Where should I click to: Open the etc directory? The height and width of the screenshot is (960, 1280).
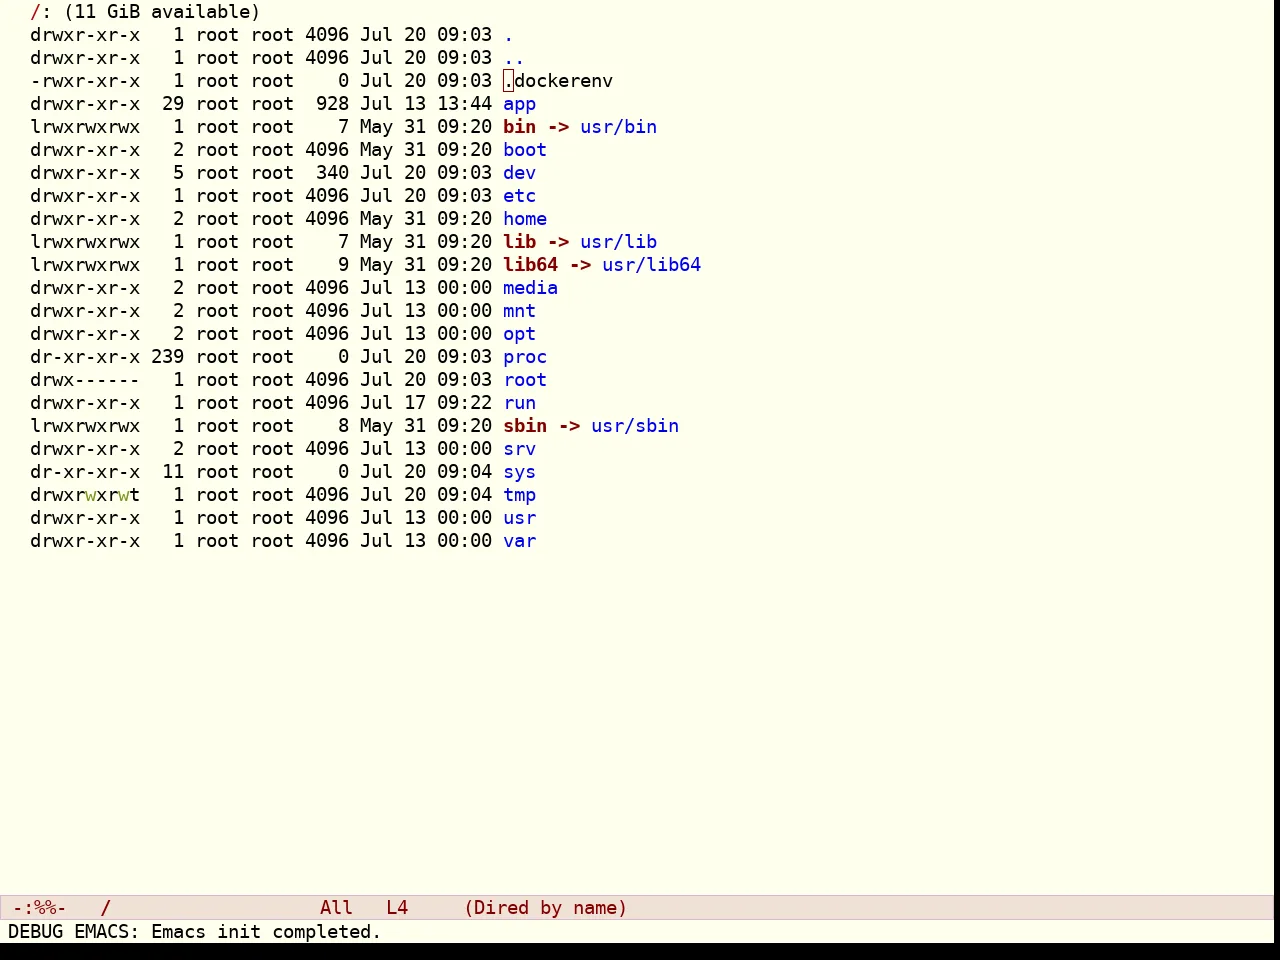519,196
